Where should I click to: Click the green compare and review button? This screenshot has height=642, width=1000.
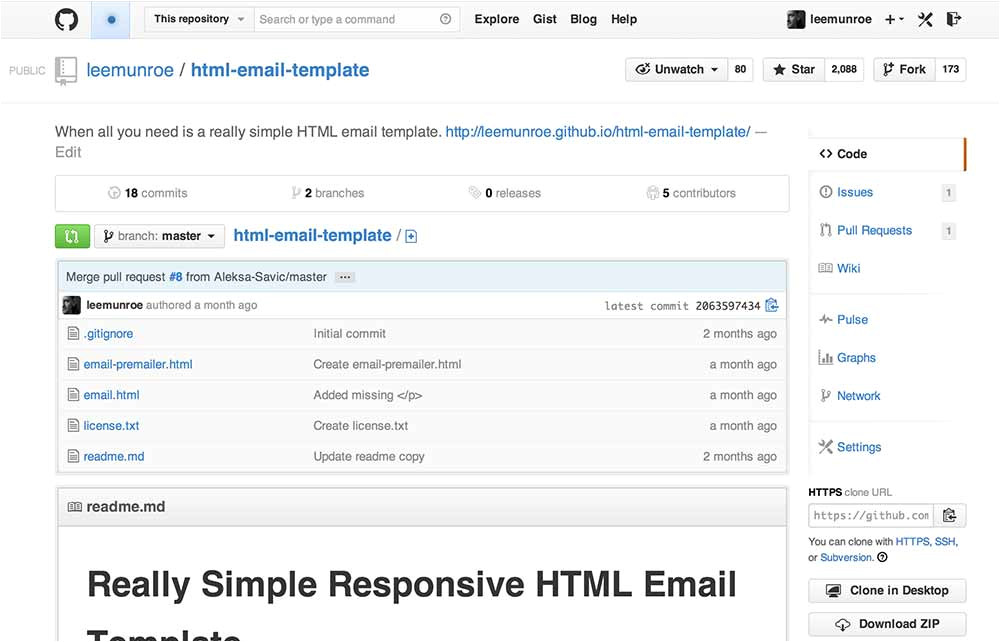tap(71, 236)
